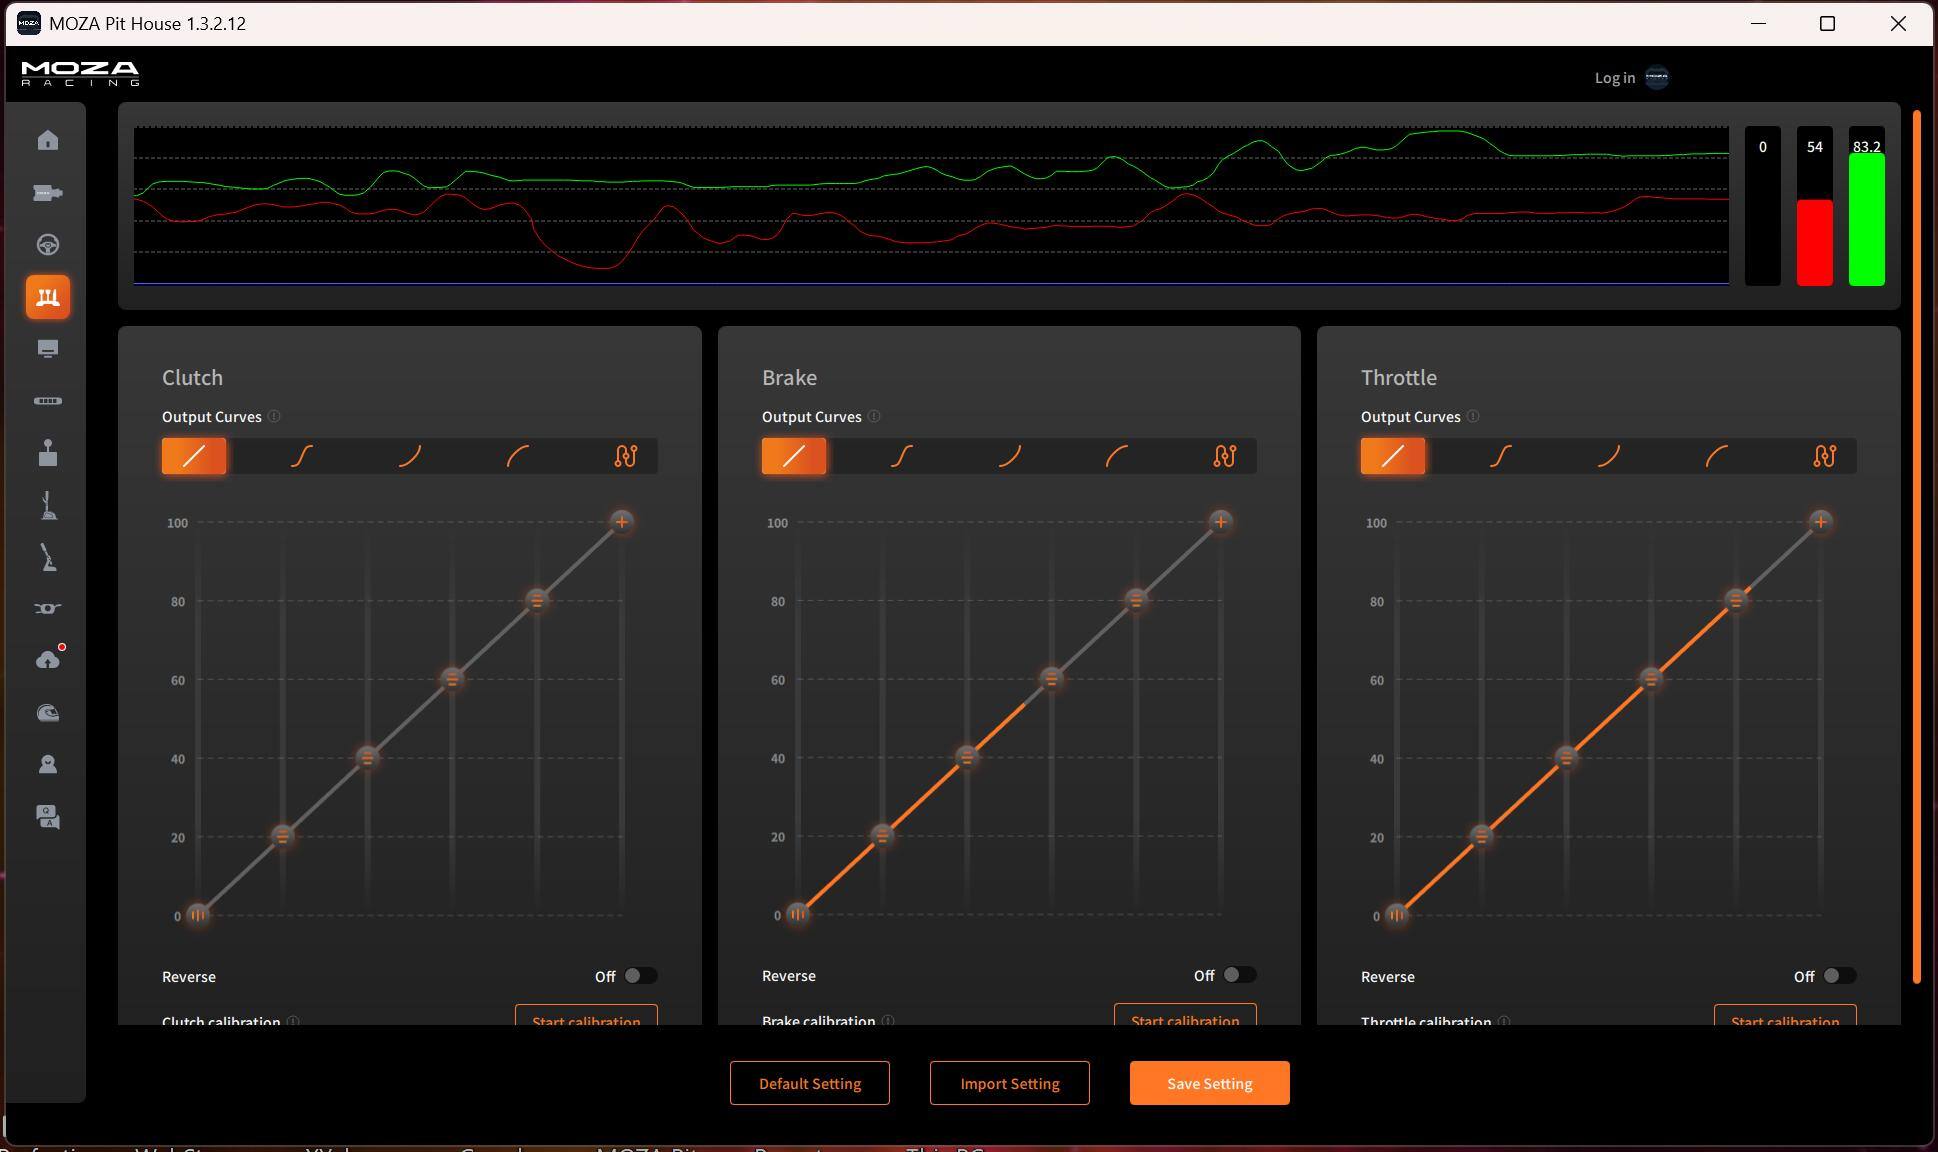Open the dashboard display sidebar icon
Image resolution: width=1938 pixels, height=1152 pixels.
click(47, 349)
